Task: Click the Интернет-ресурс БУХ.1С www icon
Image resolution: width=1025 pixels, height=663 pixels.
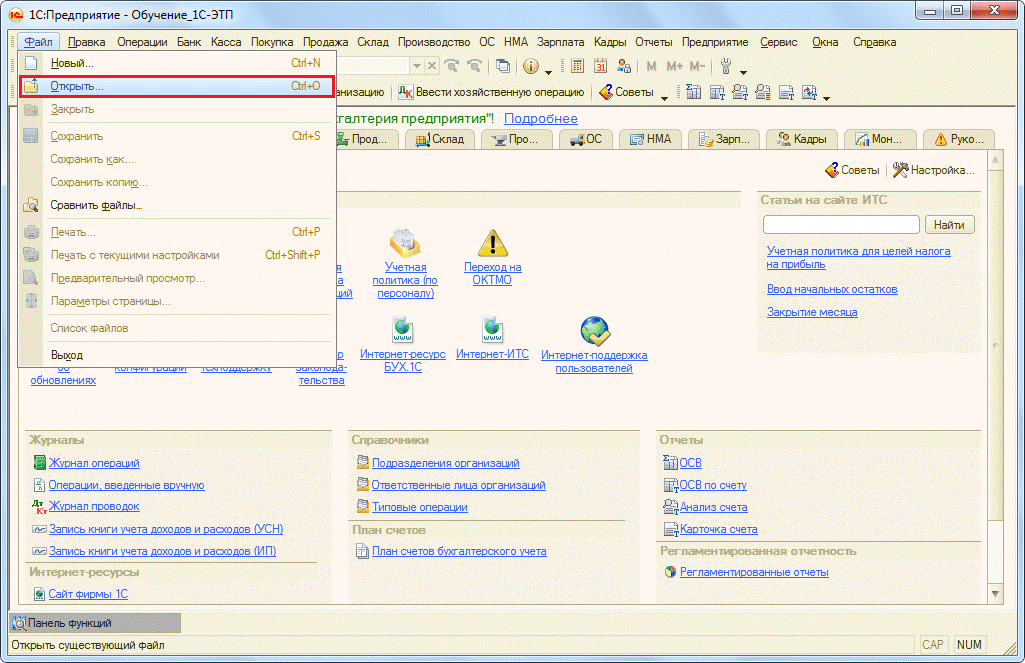Action: (x=403, y=330)
